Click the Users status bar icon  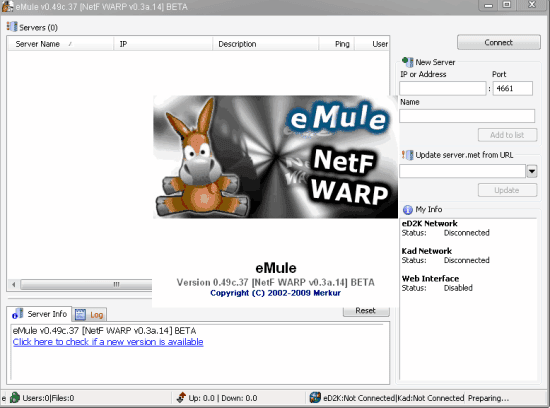point(15,397)
